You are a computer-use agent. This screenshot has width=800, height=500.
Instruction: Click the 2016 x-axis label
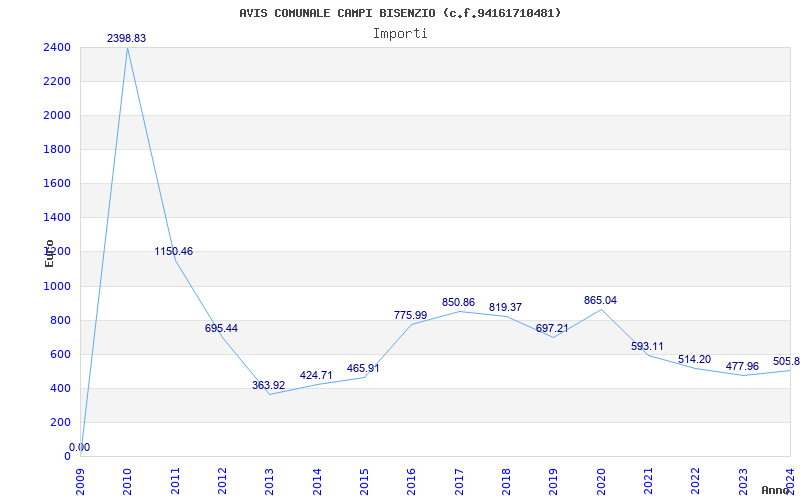coord(411,482)
